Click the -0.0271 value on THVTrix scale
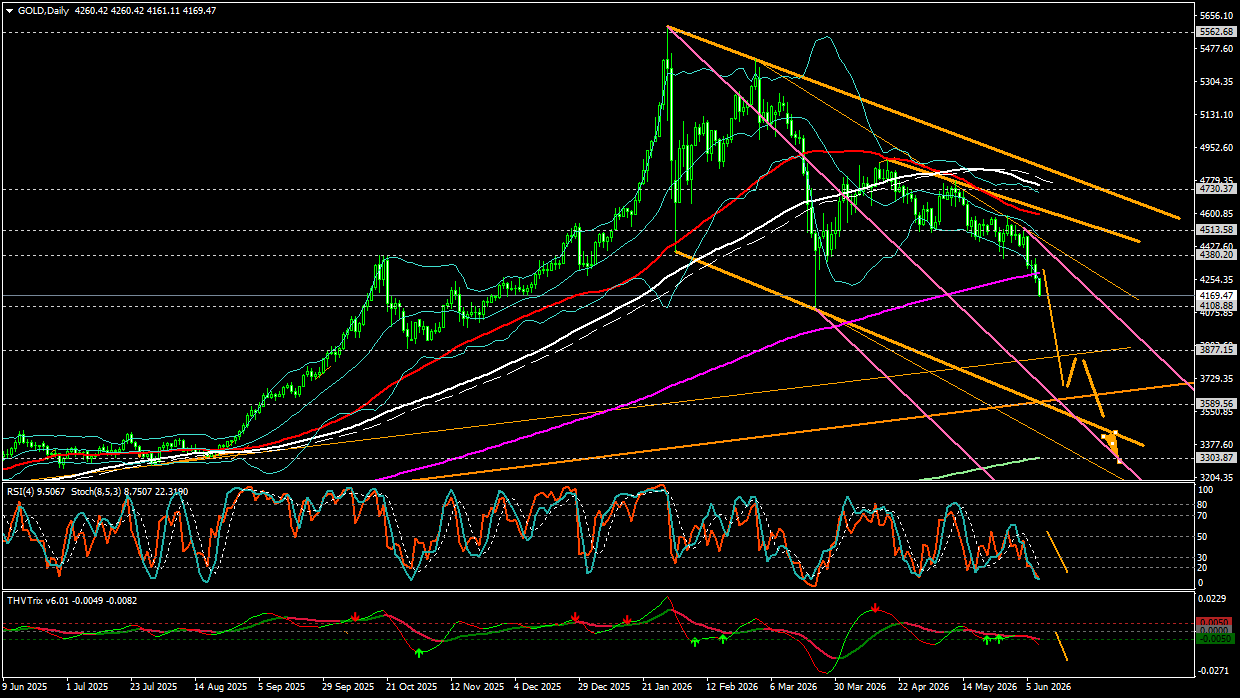Screen dimensions: 1240x698 pyautogui.click(x=1214, y=671)
